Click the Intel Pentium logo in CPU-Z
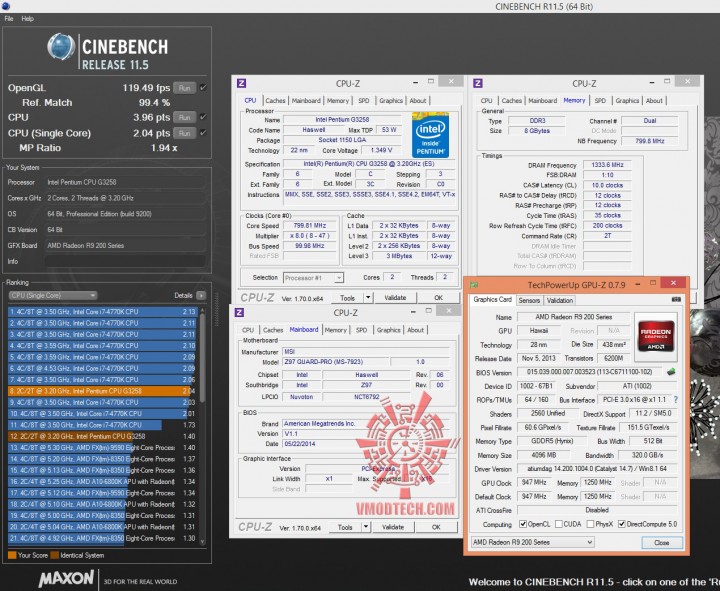720x591 pixels. point(430,135)
